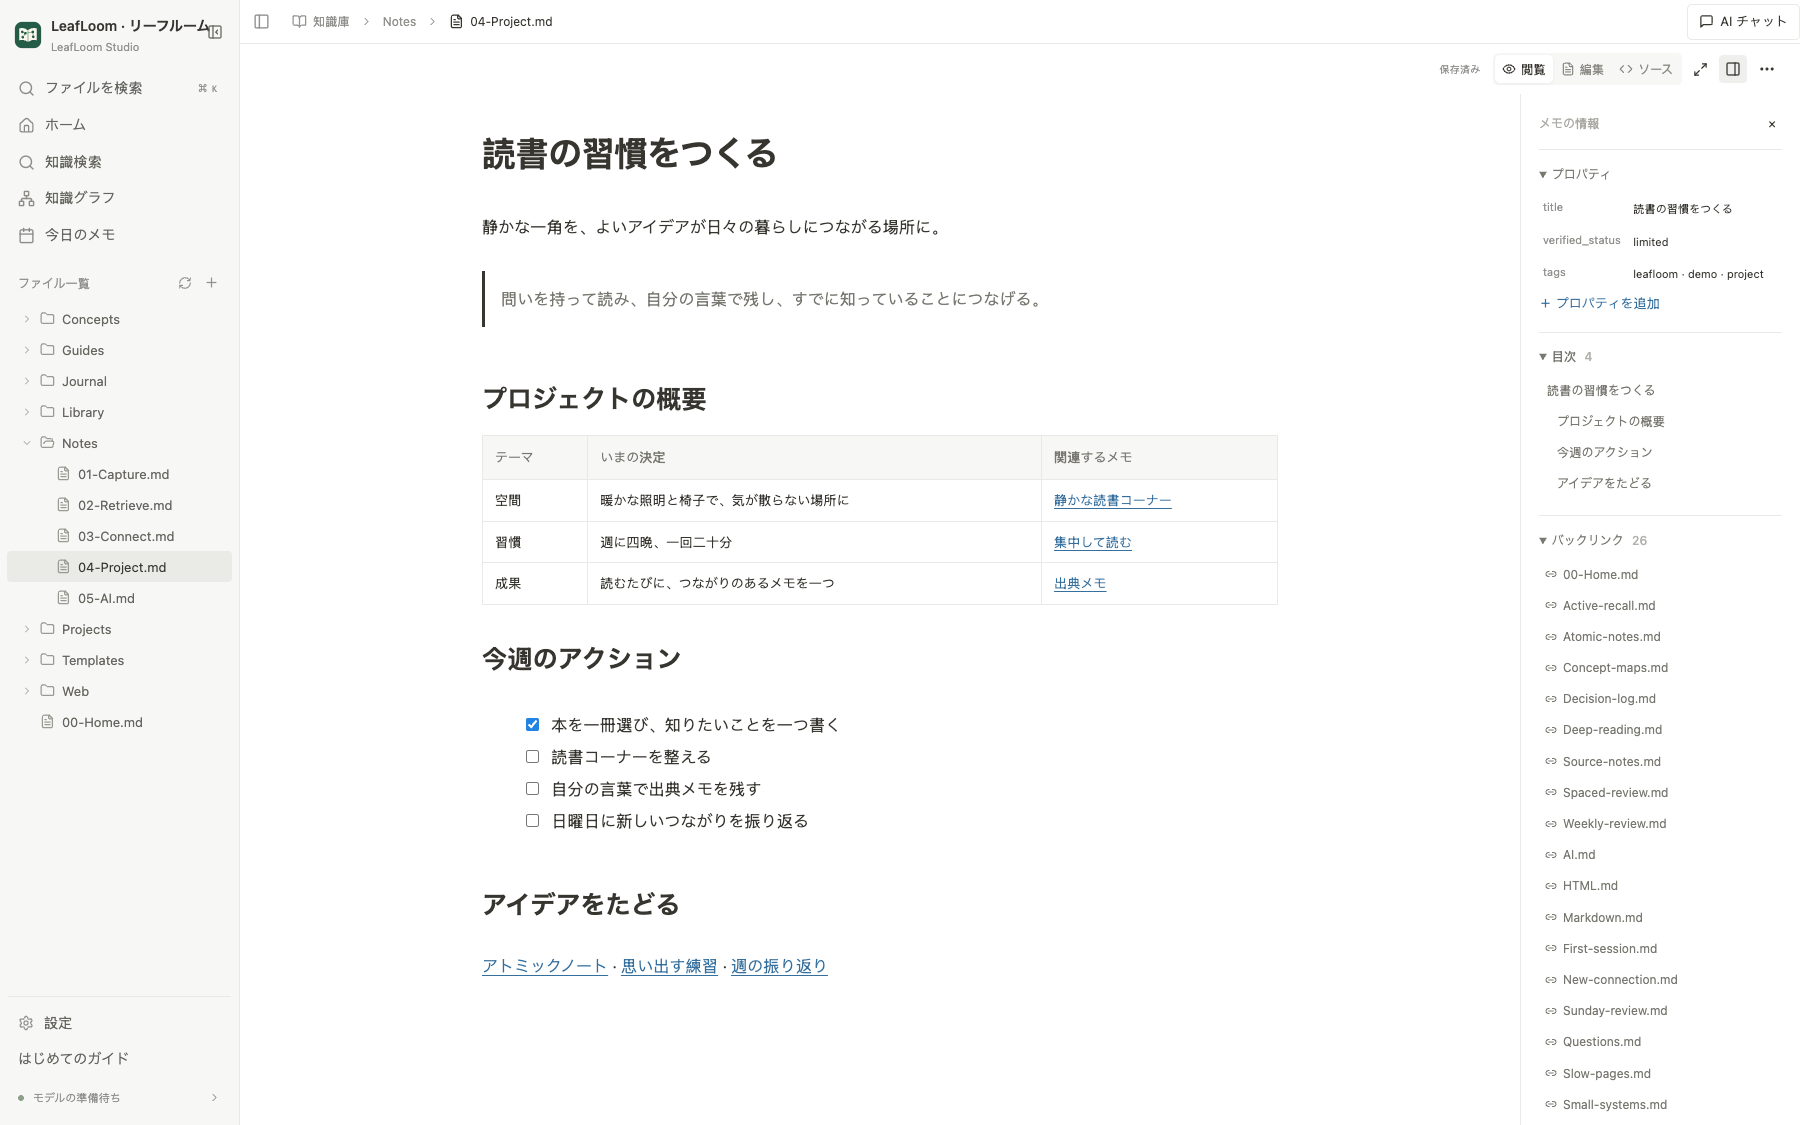The height and width of the screenshot is (1125, 1800).
Task: Jump to 今週のアクション in 目次
Action: 1604,452
